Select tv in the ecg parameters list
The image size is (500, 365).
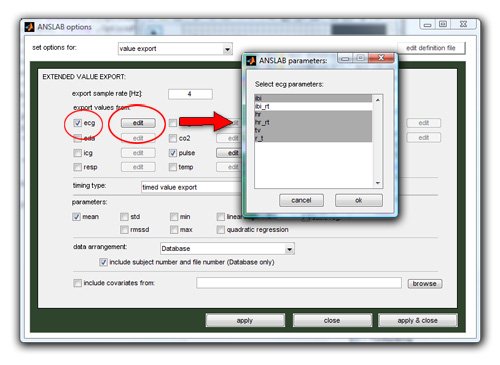[313, 130]
